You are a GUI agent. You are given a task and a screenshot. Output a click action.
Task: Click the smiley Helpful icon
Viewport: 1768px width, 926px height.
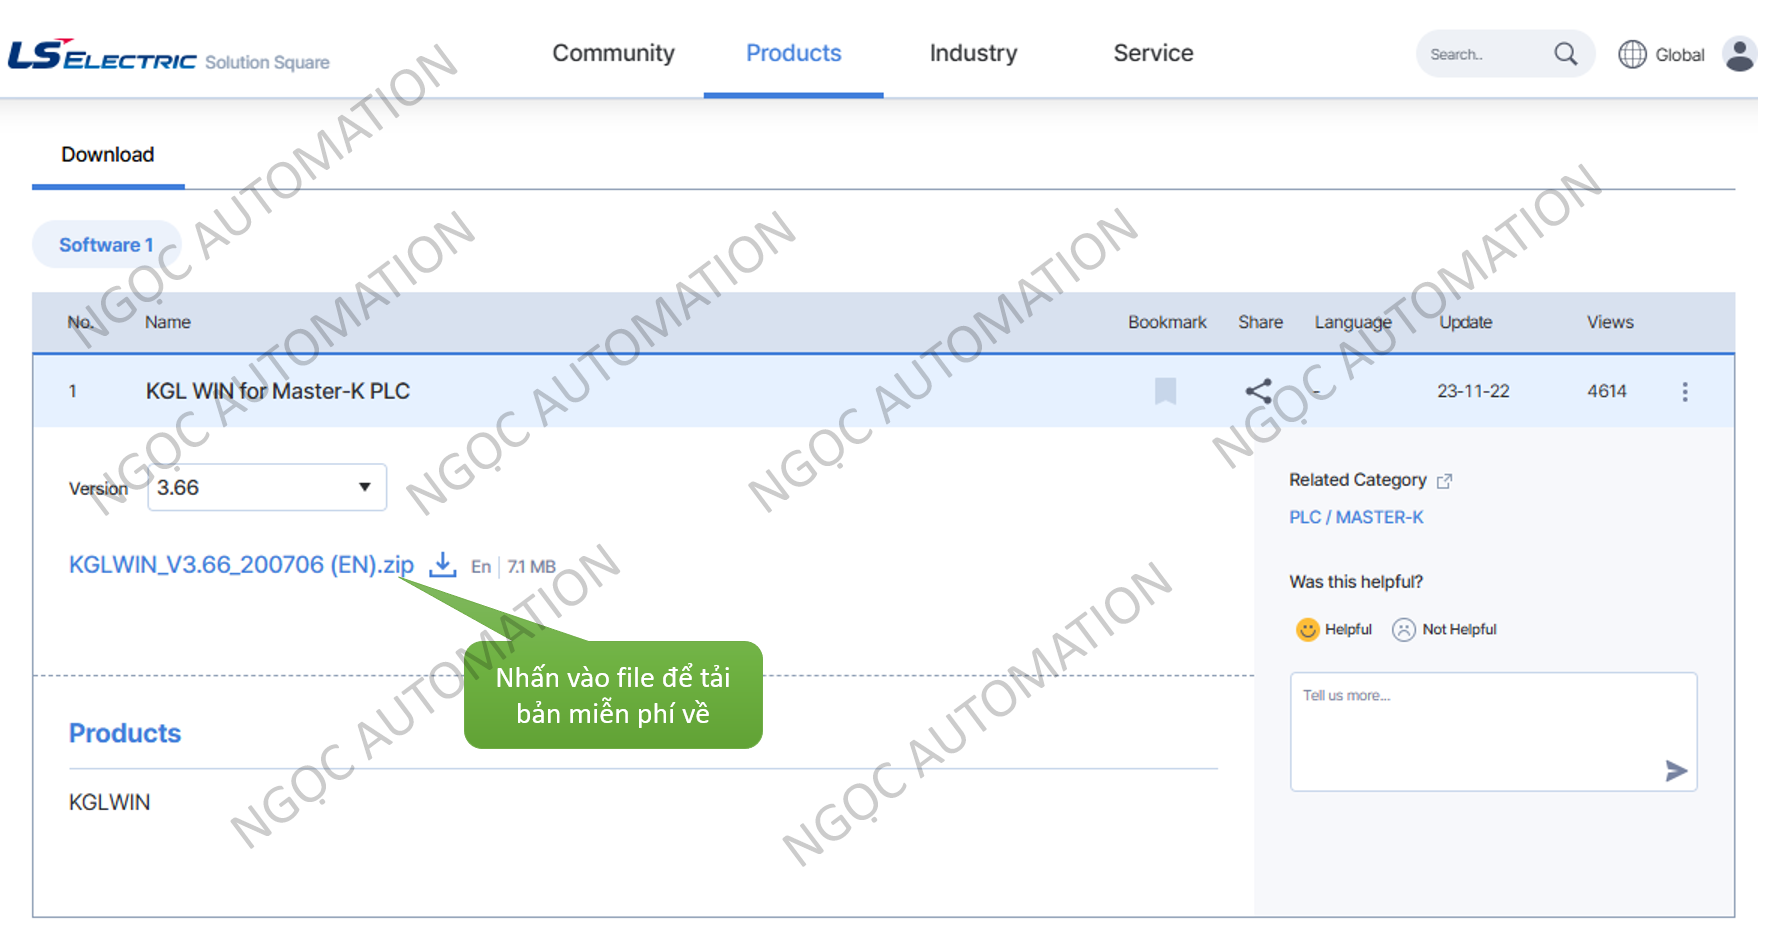[x=1307, y=629]
